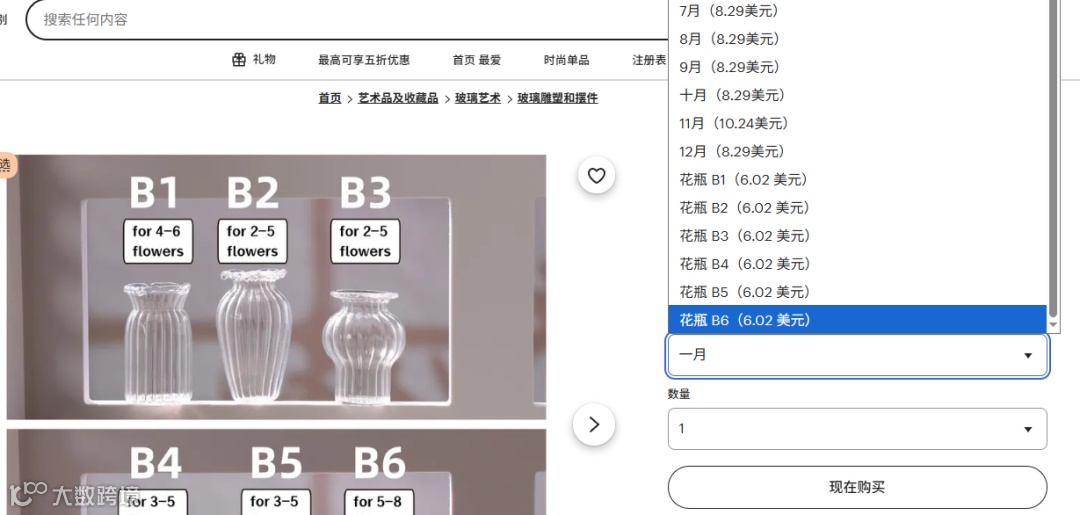Screen dimensions: 1080x515
Task: Open 最高可享五折优惠 navigation link
Action: [364, 60]
